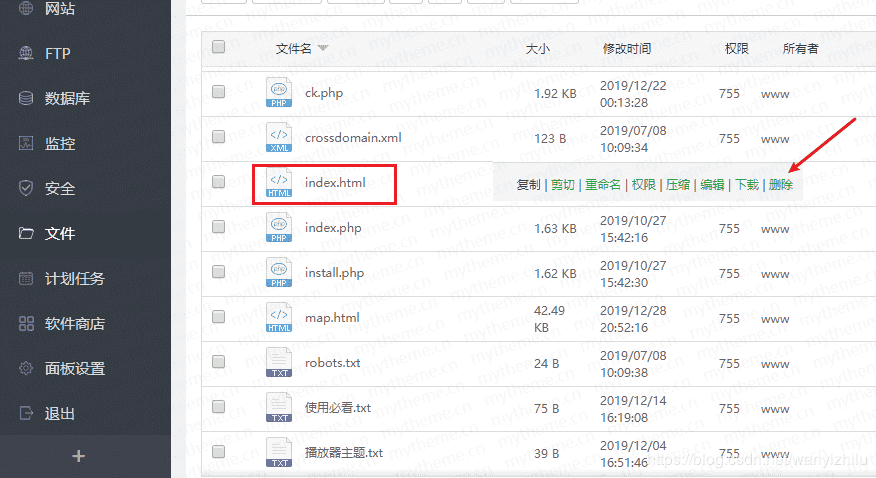Click 删除 action for index.html

coord(781,185)
